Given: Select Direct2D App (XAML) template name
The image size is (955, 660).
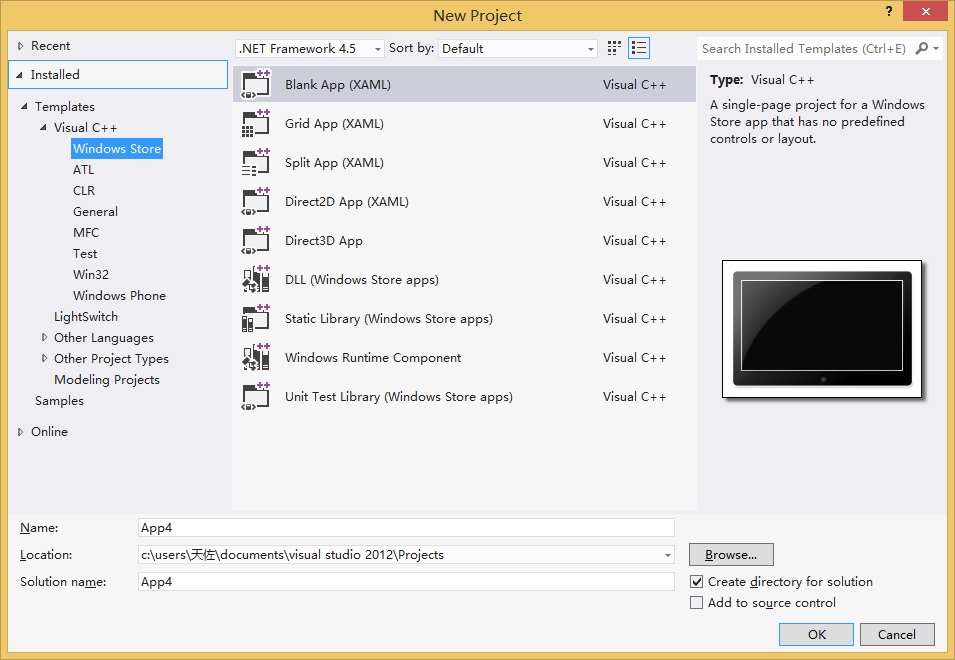Looking at the screenshot, I should (347, 202).
